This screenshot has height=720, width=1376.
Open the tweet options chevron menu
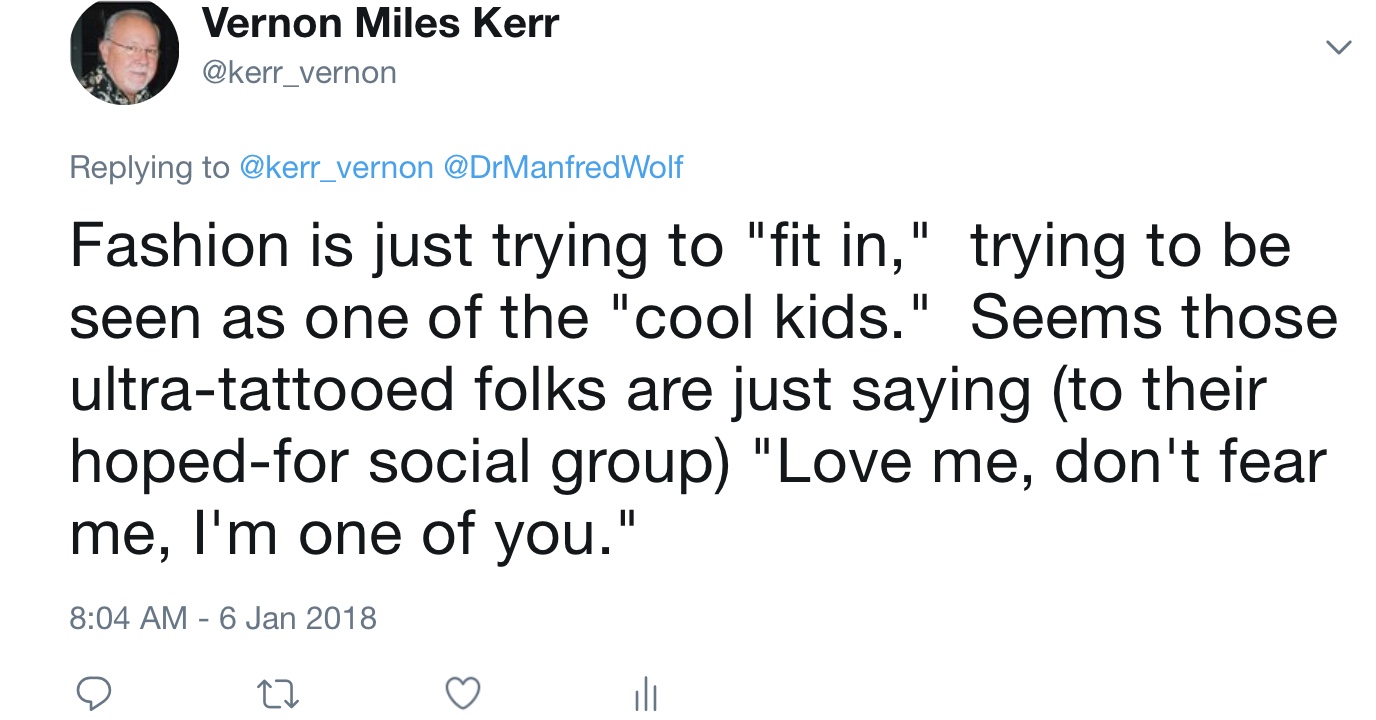point(1337,47)
